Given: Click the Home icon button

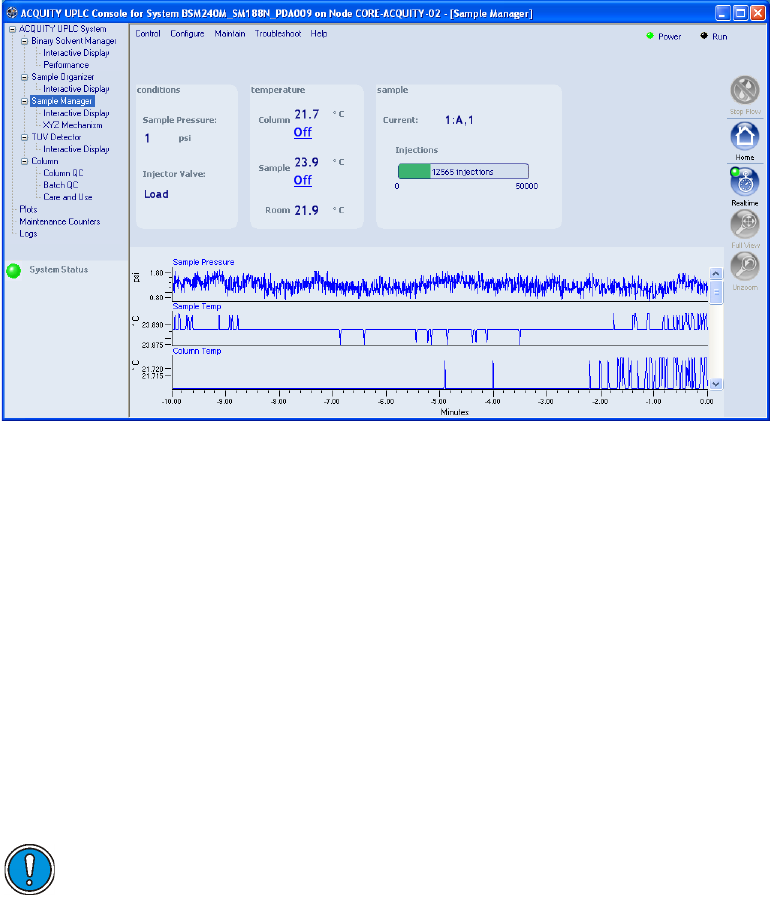Looking at the screenshot, I should pos(745,136).
